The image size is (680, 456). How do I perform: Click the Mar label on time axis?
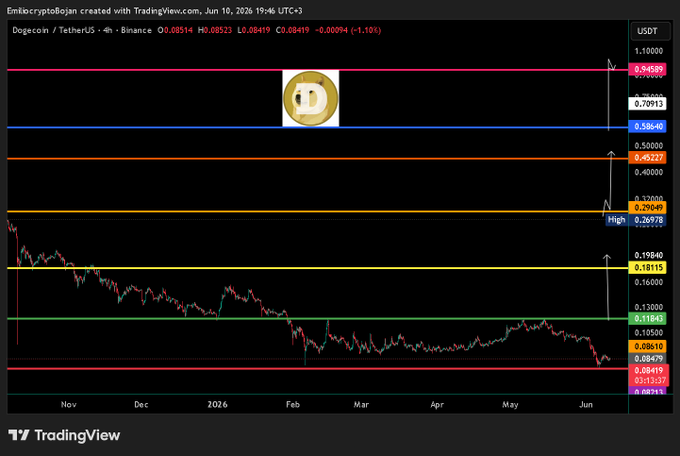click(361, 404)
